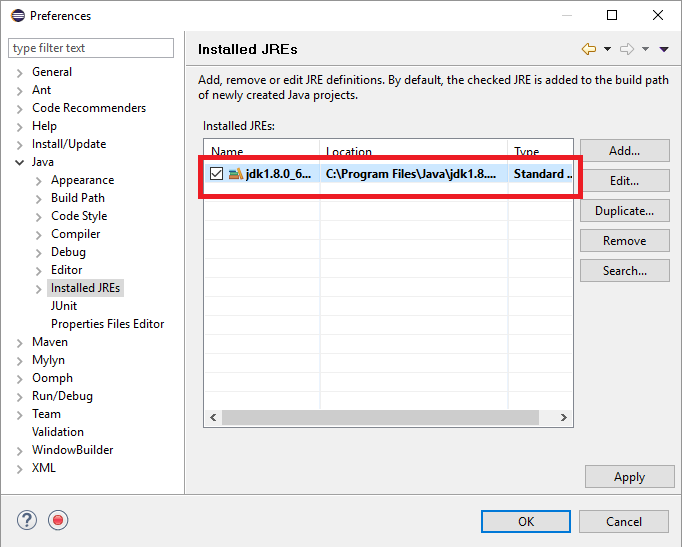Expand the Editor subnode

click(x=38, y=271)
